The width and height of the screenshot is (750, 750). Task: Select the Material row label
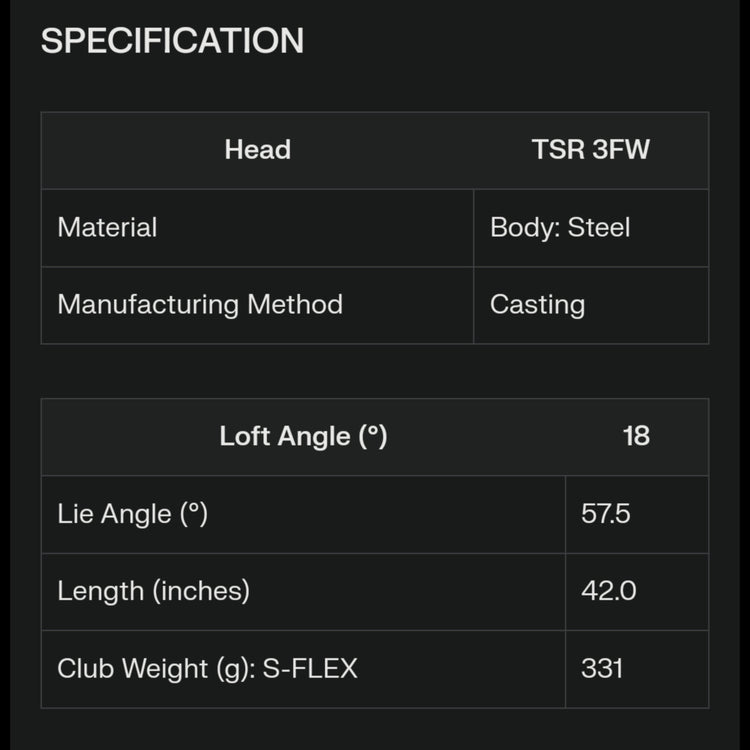[x=107, y=228]
